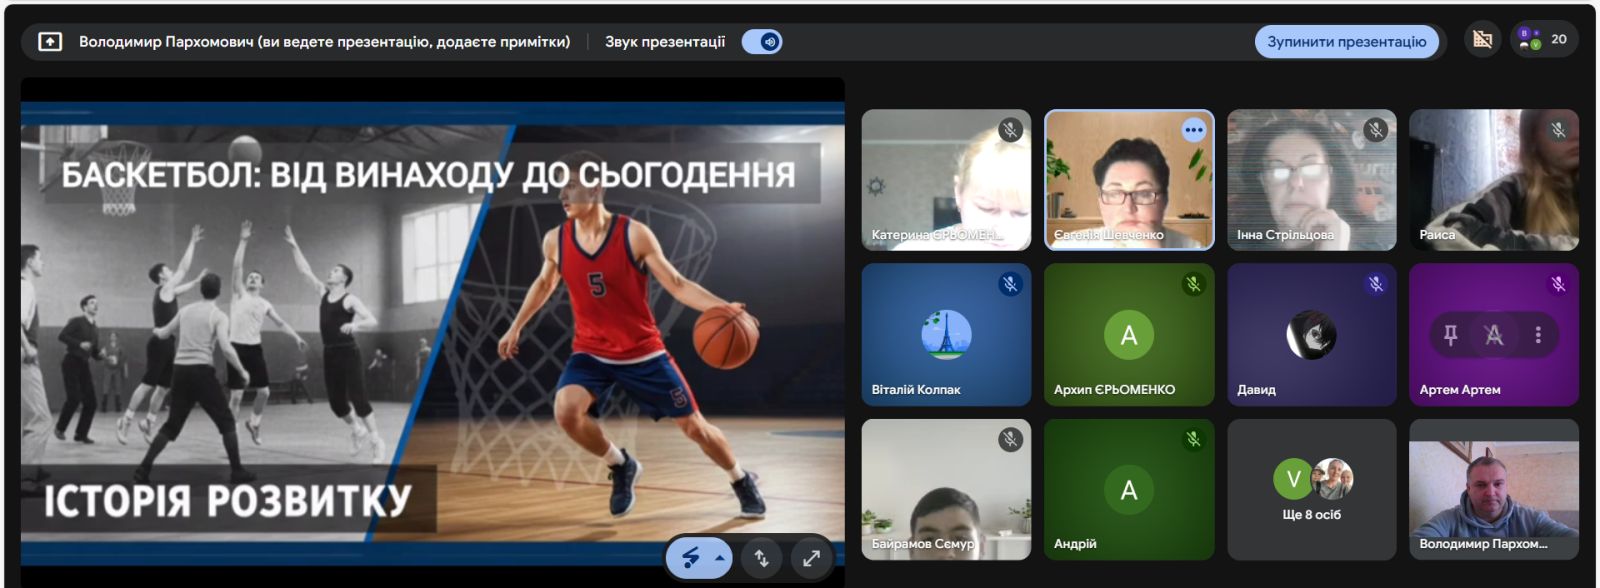This screenshot has height=588, width=1600.
Task: Click the presentation upload icon in top bar
Action: [x=50, y=42]
